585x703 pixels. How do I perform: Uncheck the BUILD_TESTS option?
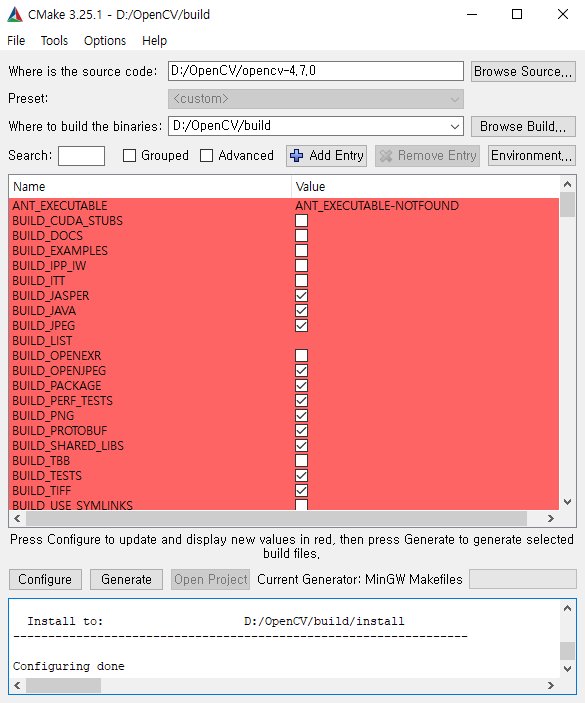(x=302, y=476)
